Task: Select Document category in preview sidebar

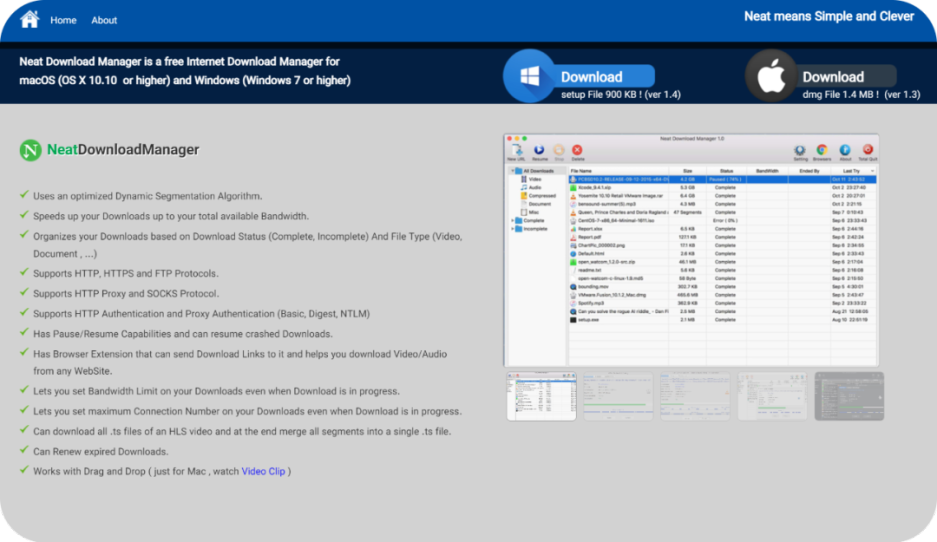Action: [x=535, y=204]
